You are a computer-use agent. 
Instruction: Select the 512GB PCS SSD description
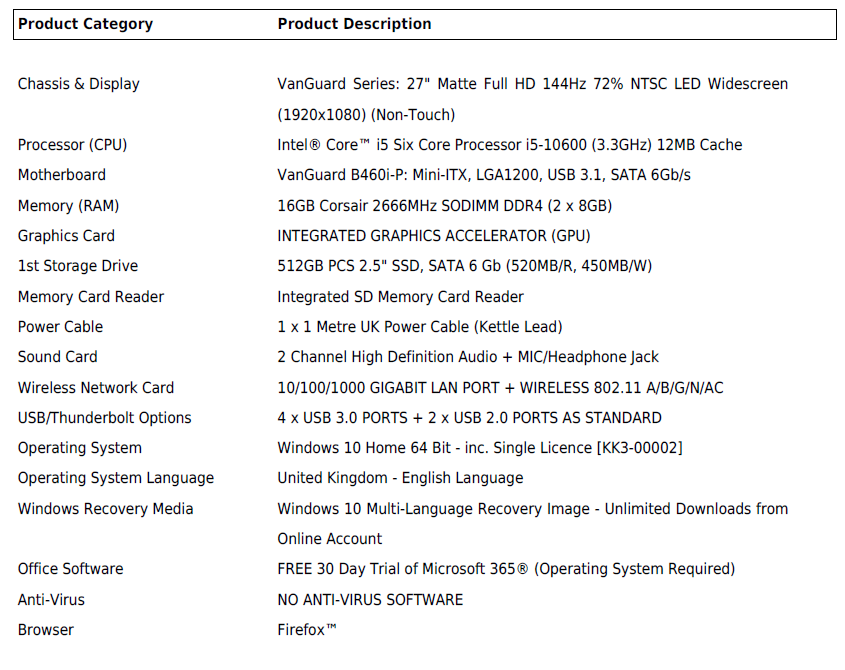click(x=464, y=266)
